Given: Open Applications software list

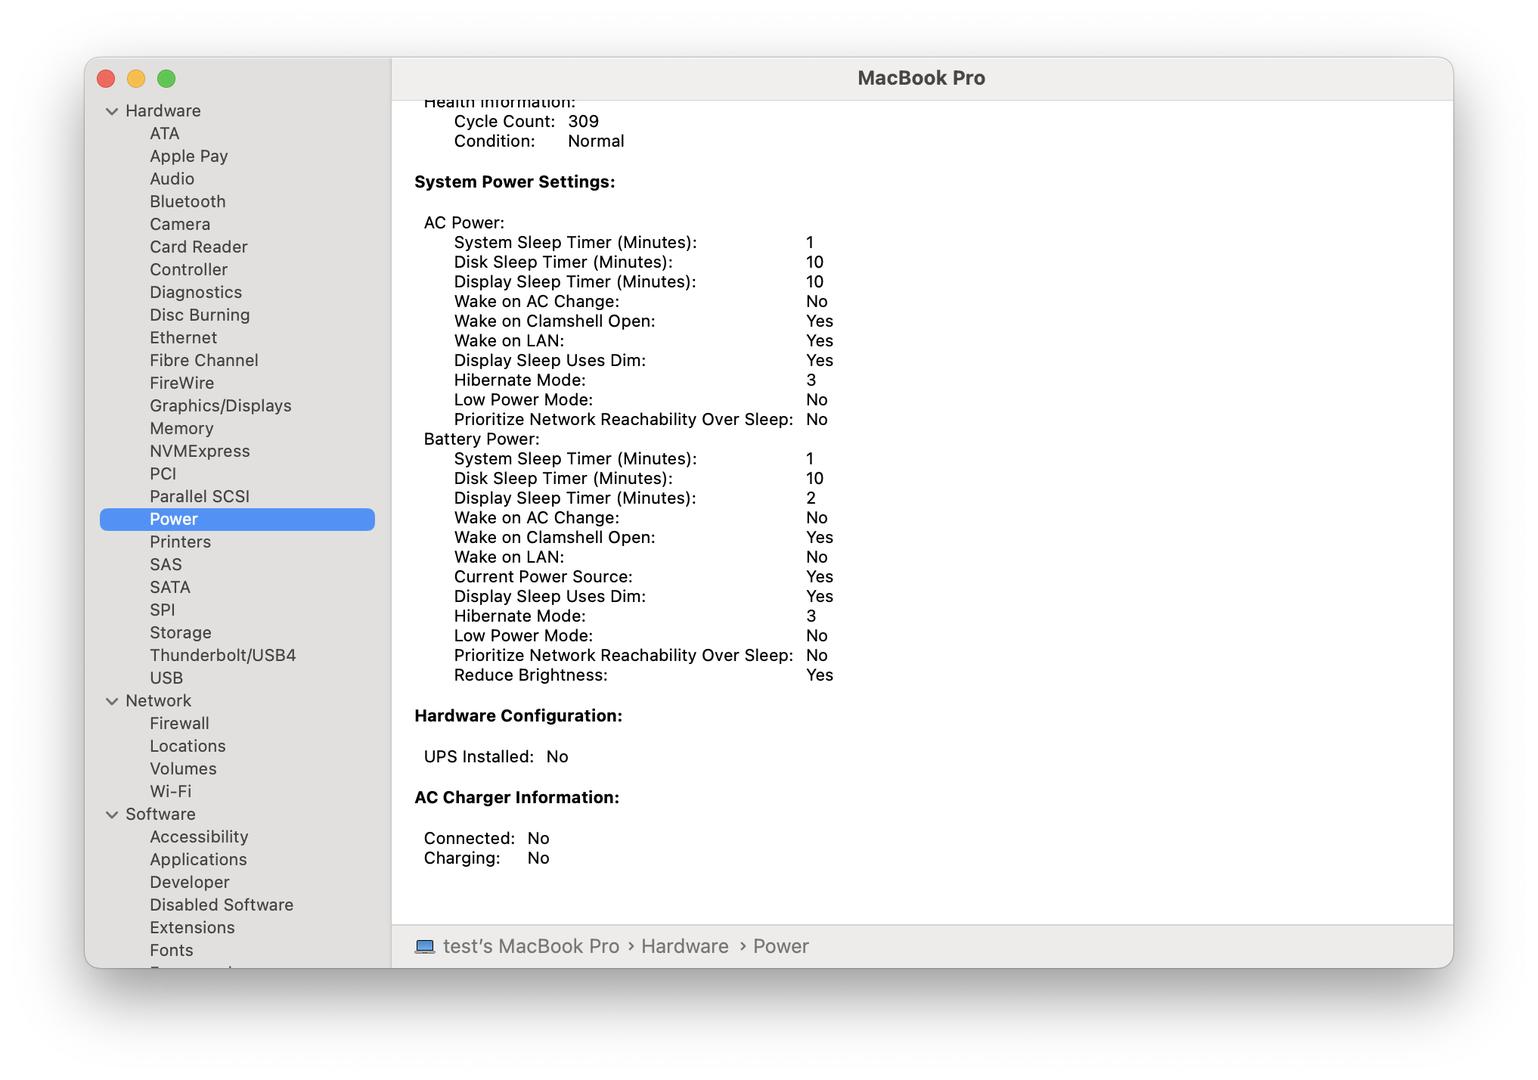Looking at the screenshot, I should tap(198, 860).
